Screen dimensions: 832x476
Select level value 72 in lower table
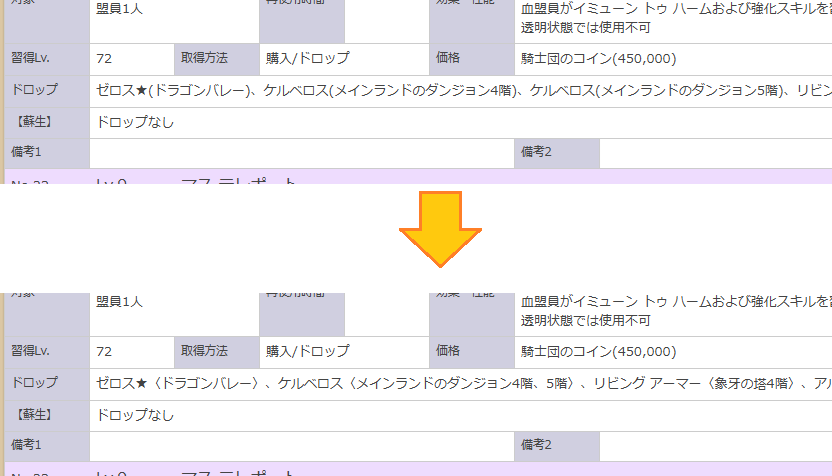(x=132, y=352)
